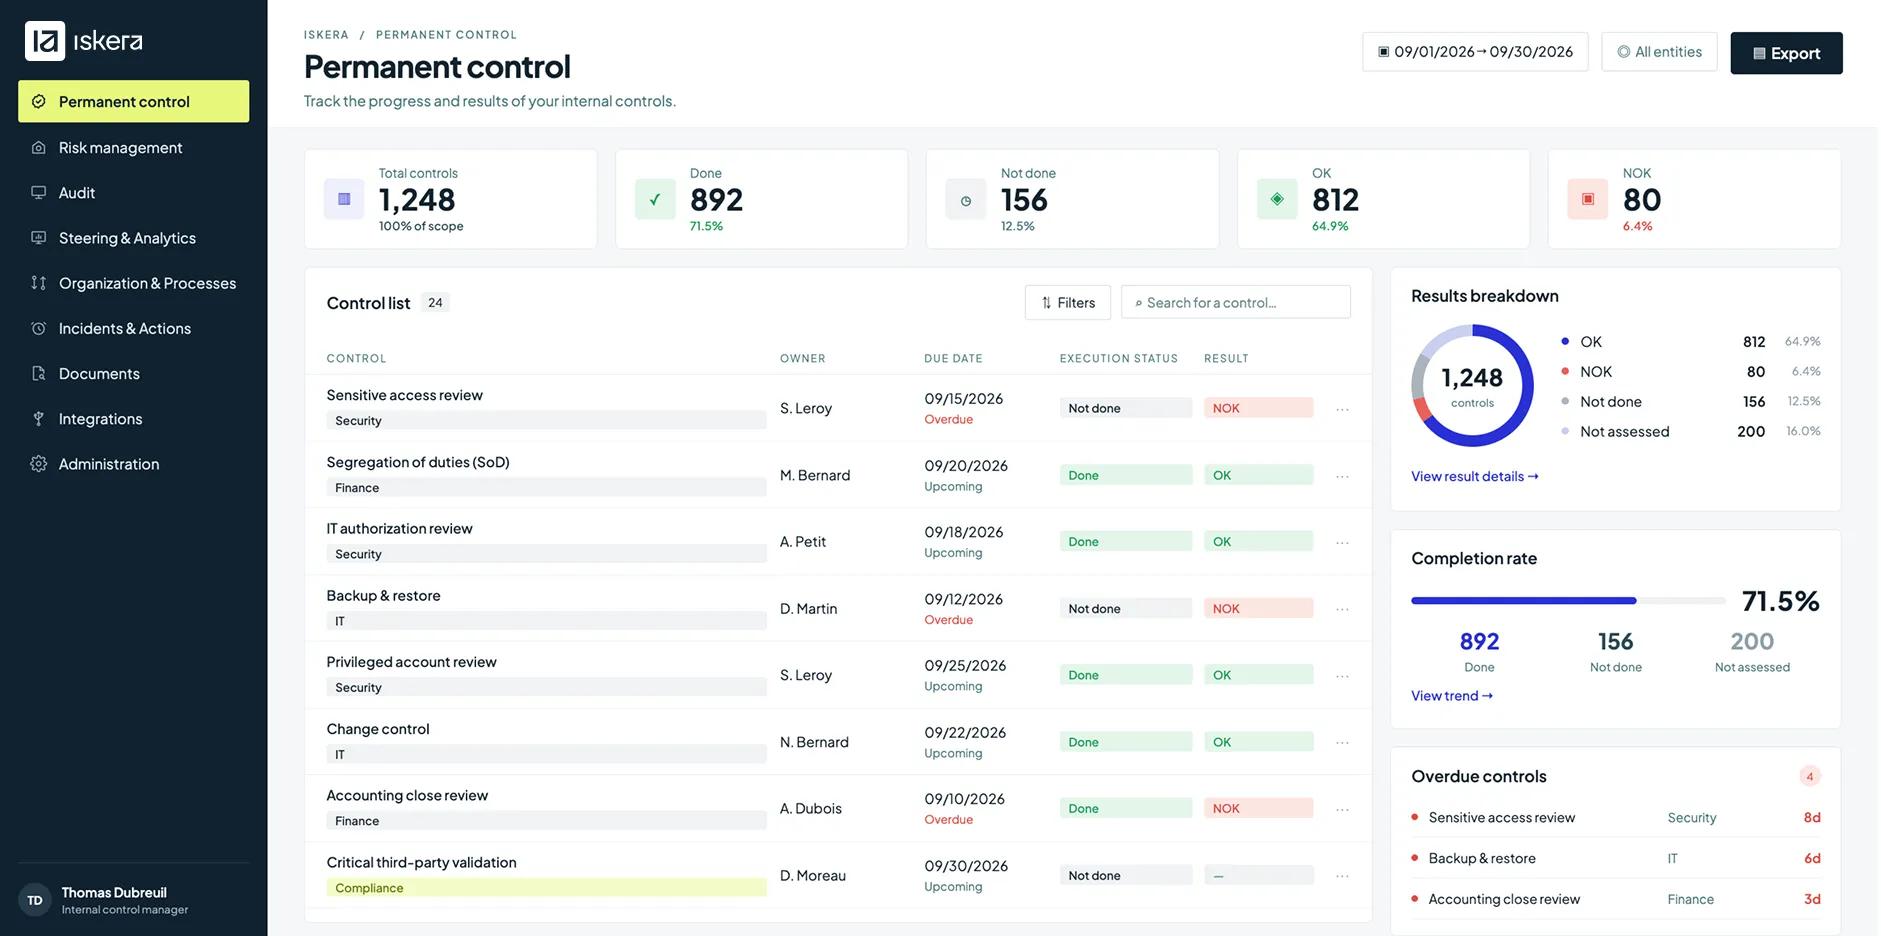Open the date range picker 09/01/2026→09/30/2026

click(1475, 52)
